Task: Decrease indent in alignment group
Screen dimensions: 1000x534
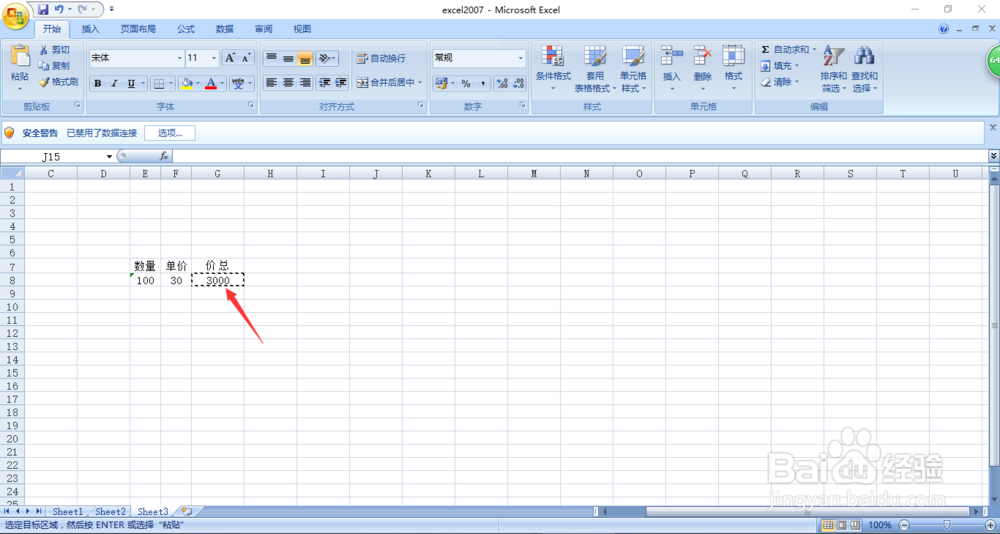Action: point(325,82)
